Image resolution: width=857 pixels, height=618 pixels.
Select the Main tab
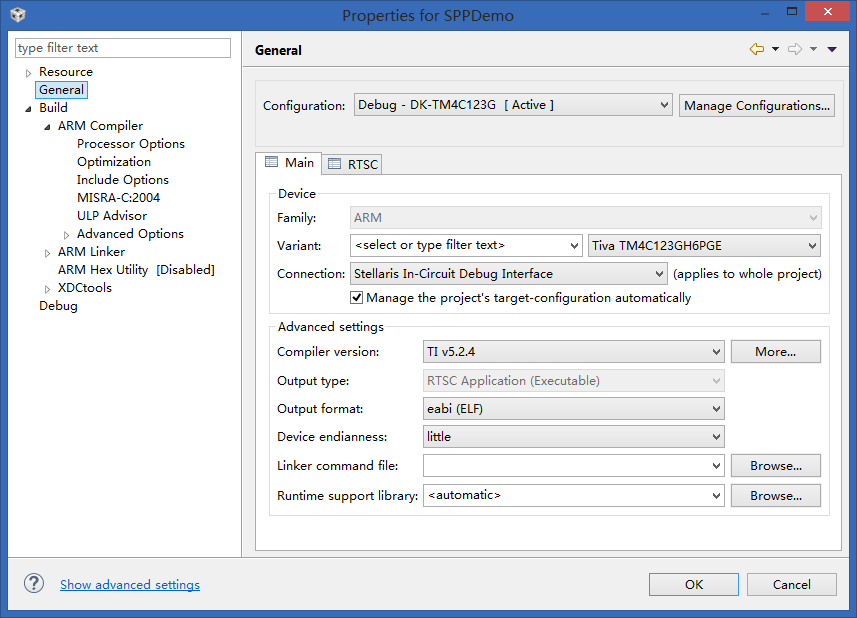pos(290,163)
